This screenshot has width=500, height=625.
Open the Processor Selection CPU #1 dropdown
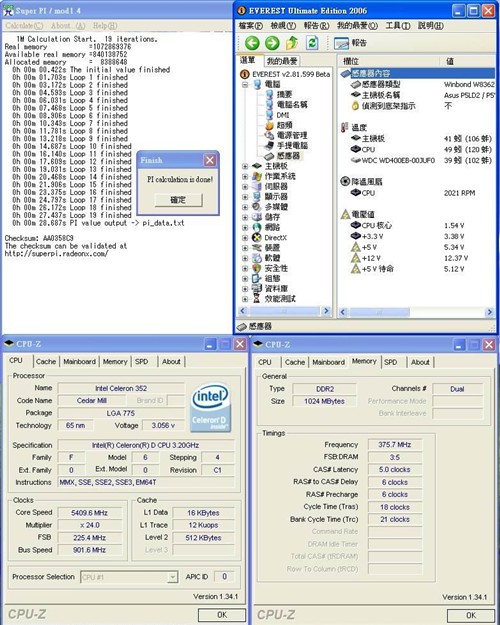pos(172,577)
